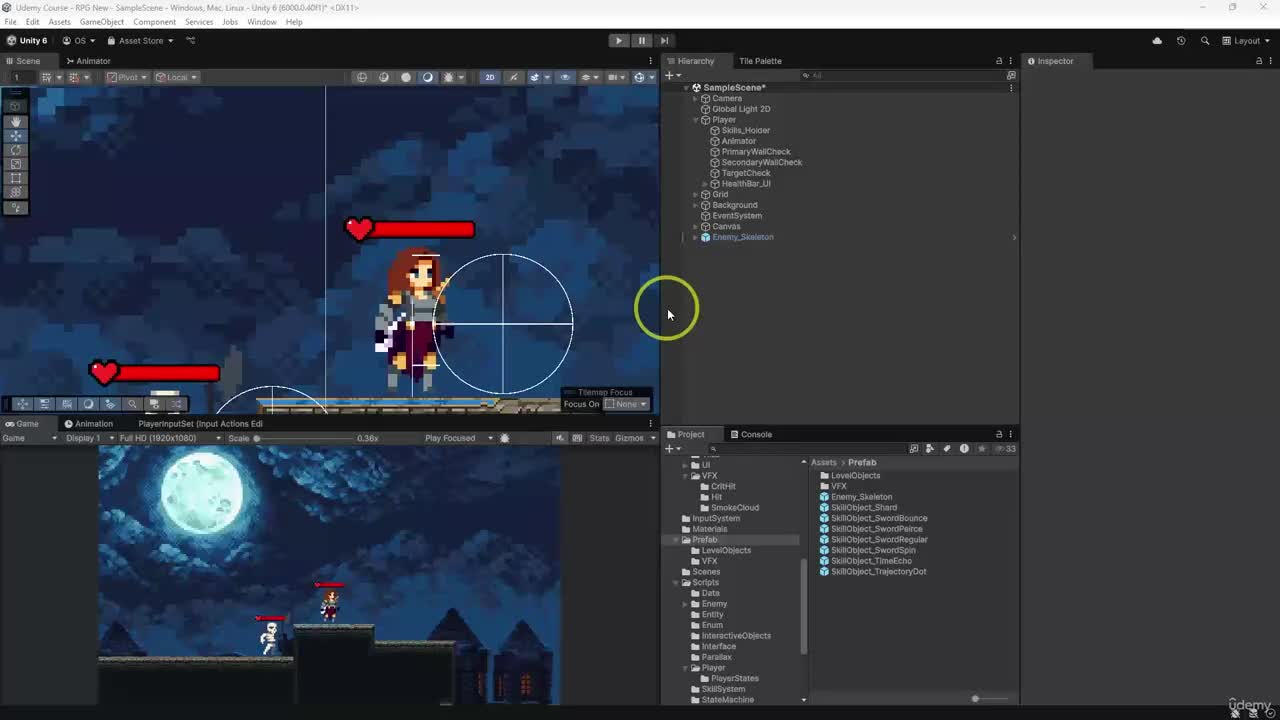Open the File menu
The height and width of the screenshot is (720, 1280).
pos(10,22)
